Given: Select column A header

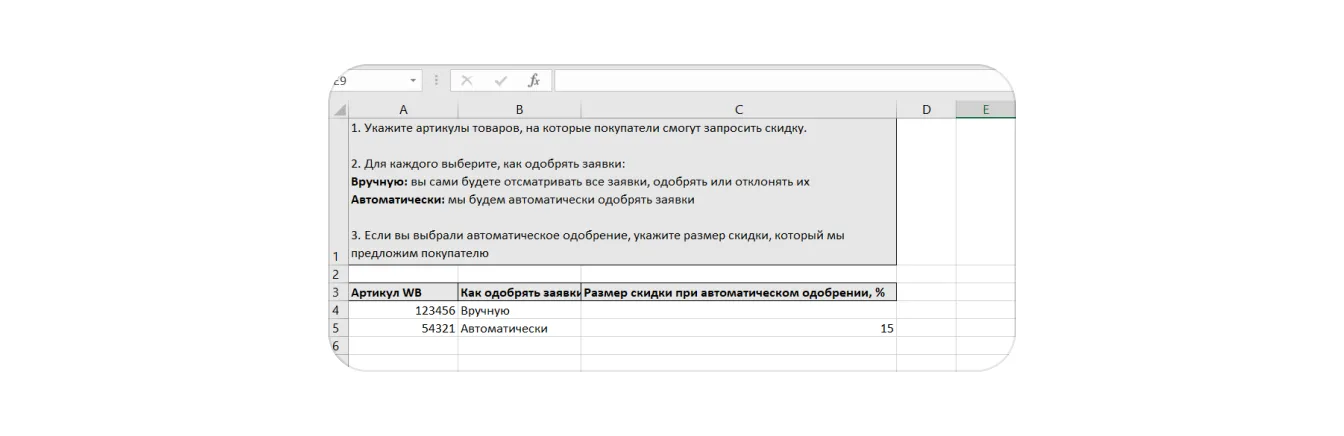Looking at the screenshot, I should (403, 110).
